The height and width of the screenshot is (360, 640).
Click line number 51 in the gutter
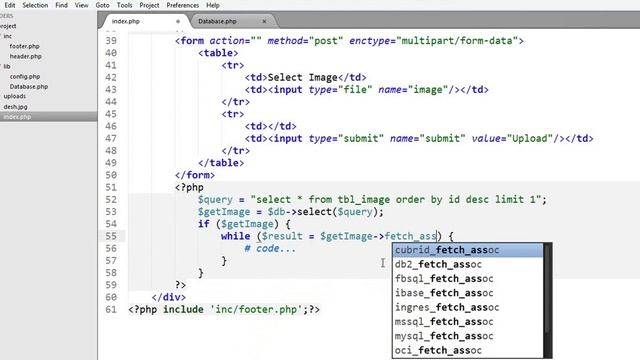(111, 187)
